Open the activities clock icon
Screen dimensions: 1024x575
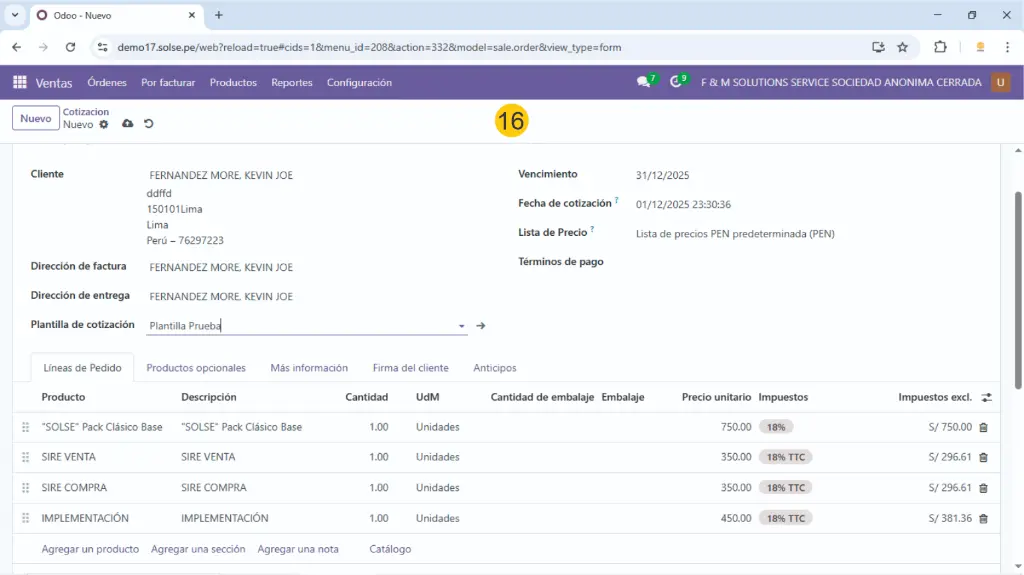[677, 83]
